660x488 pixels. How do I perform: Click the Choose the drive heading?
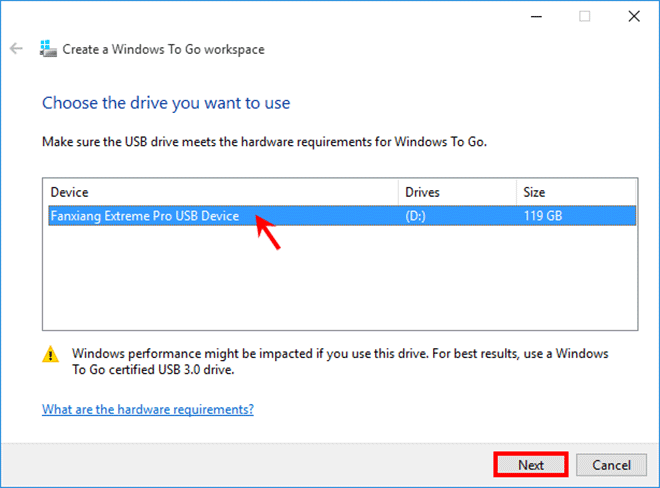(166, 103)
